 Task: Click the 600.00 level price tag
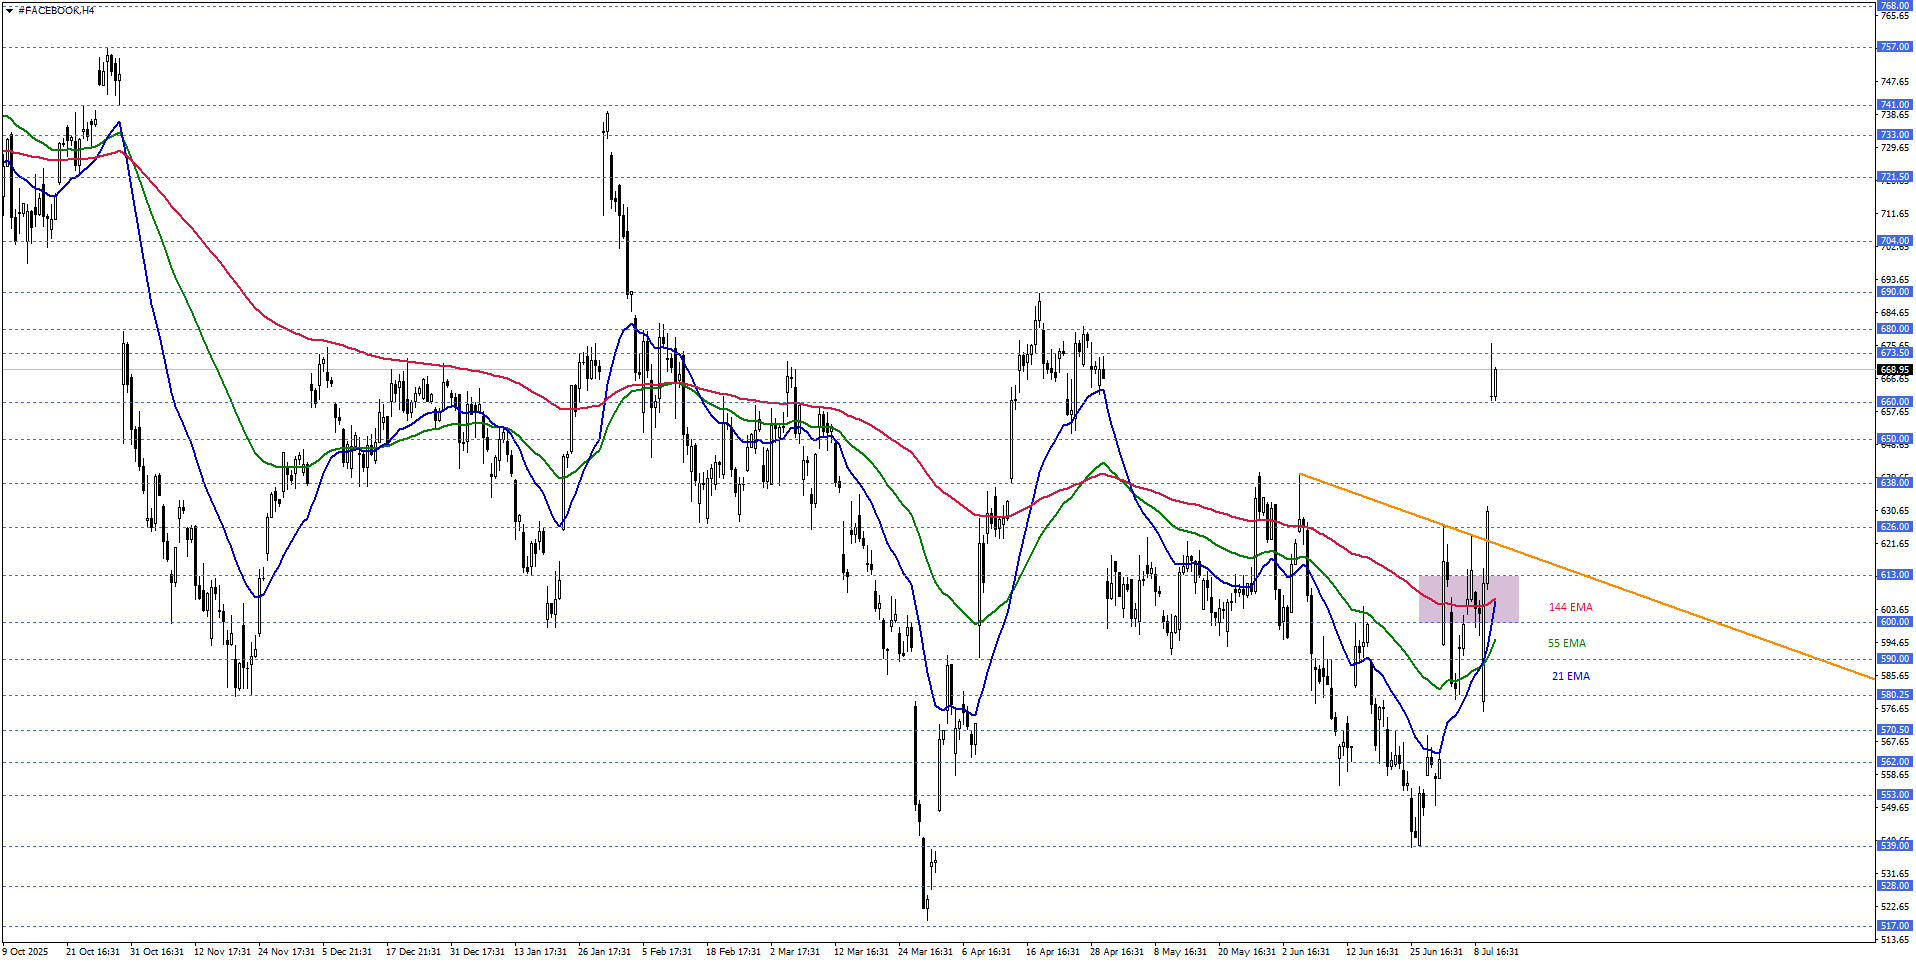[x=1894, y=622]
